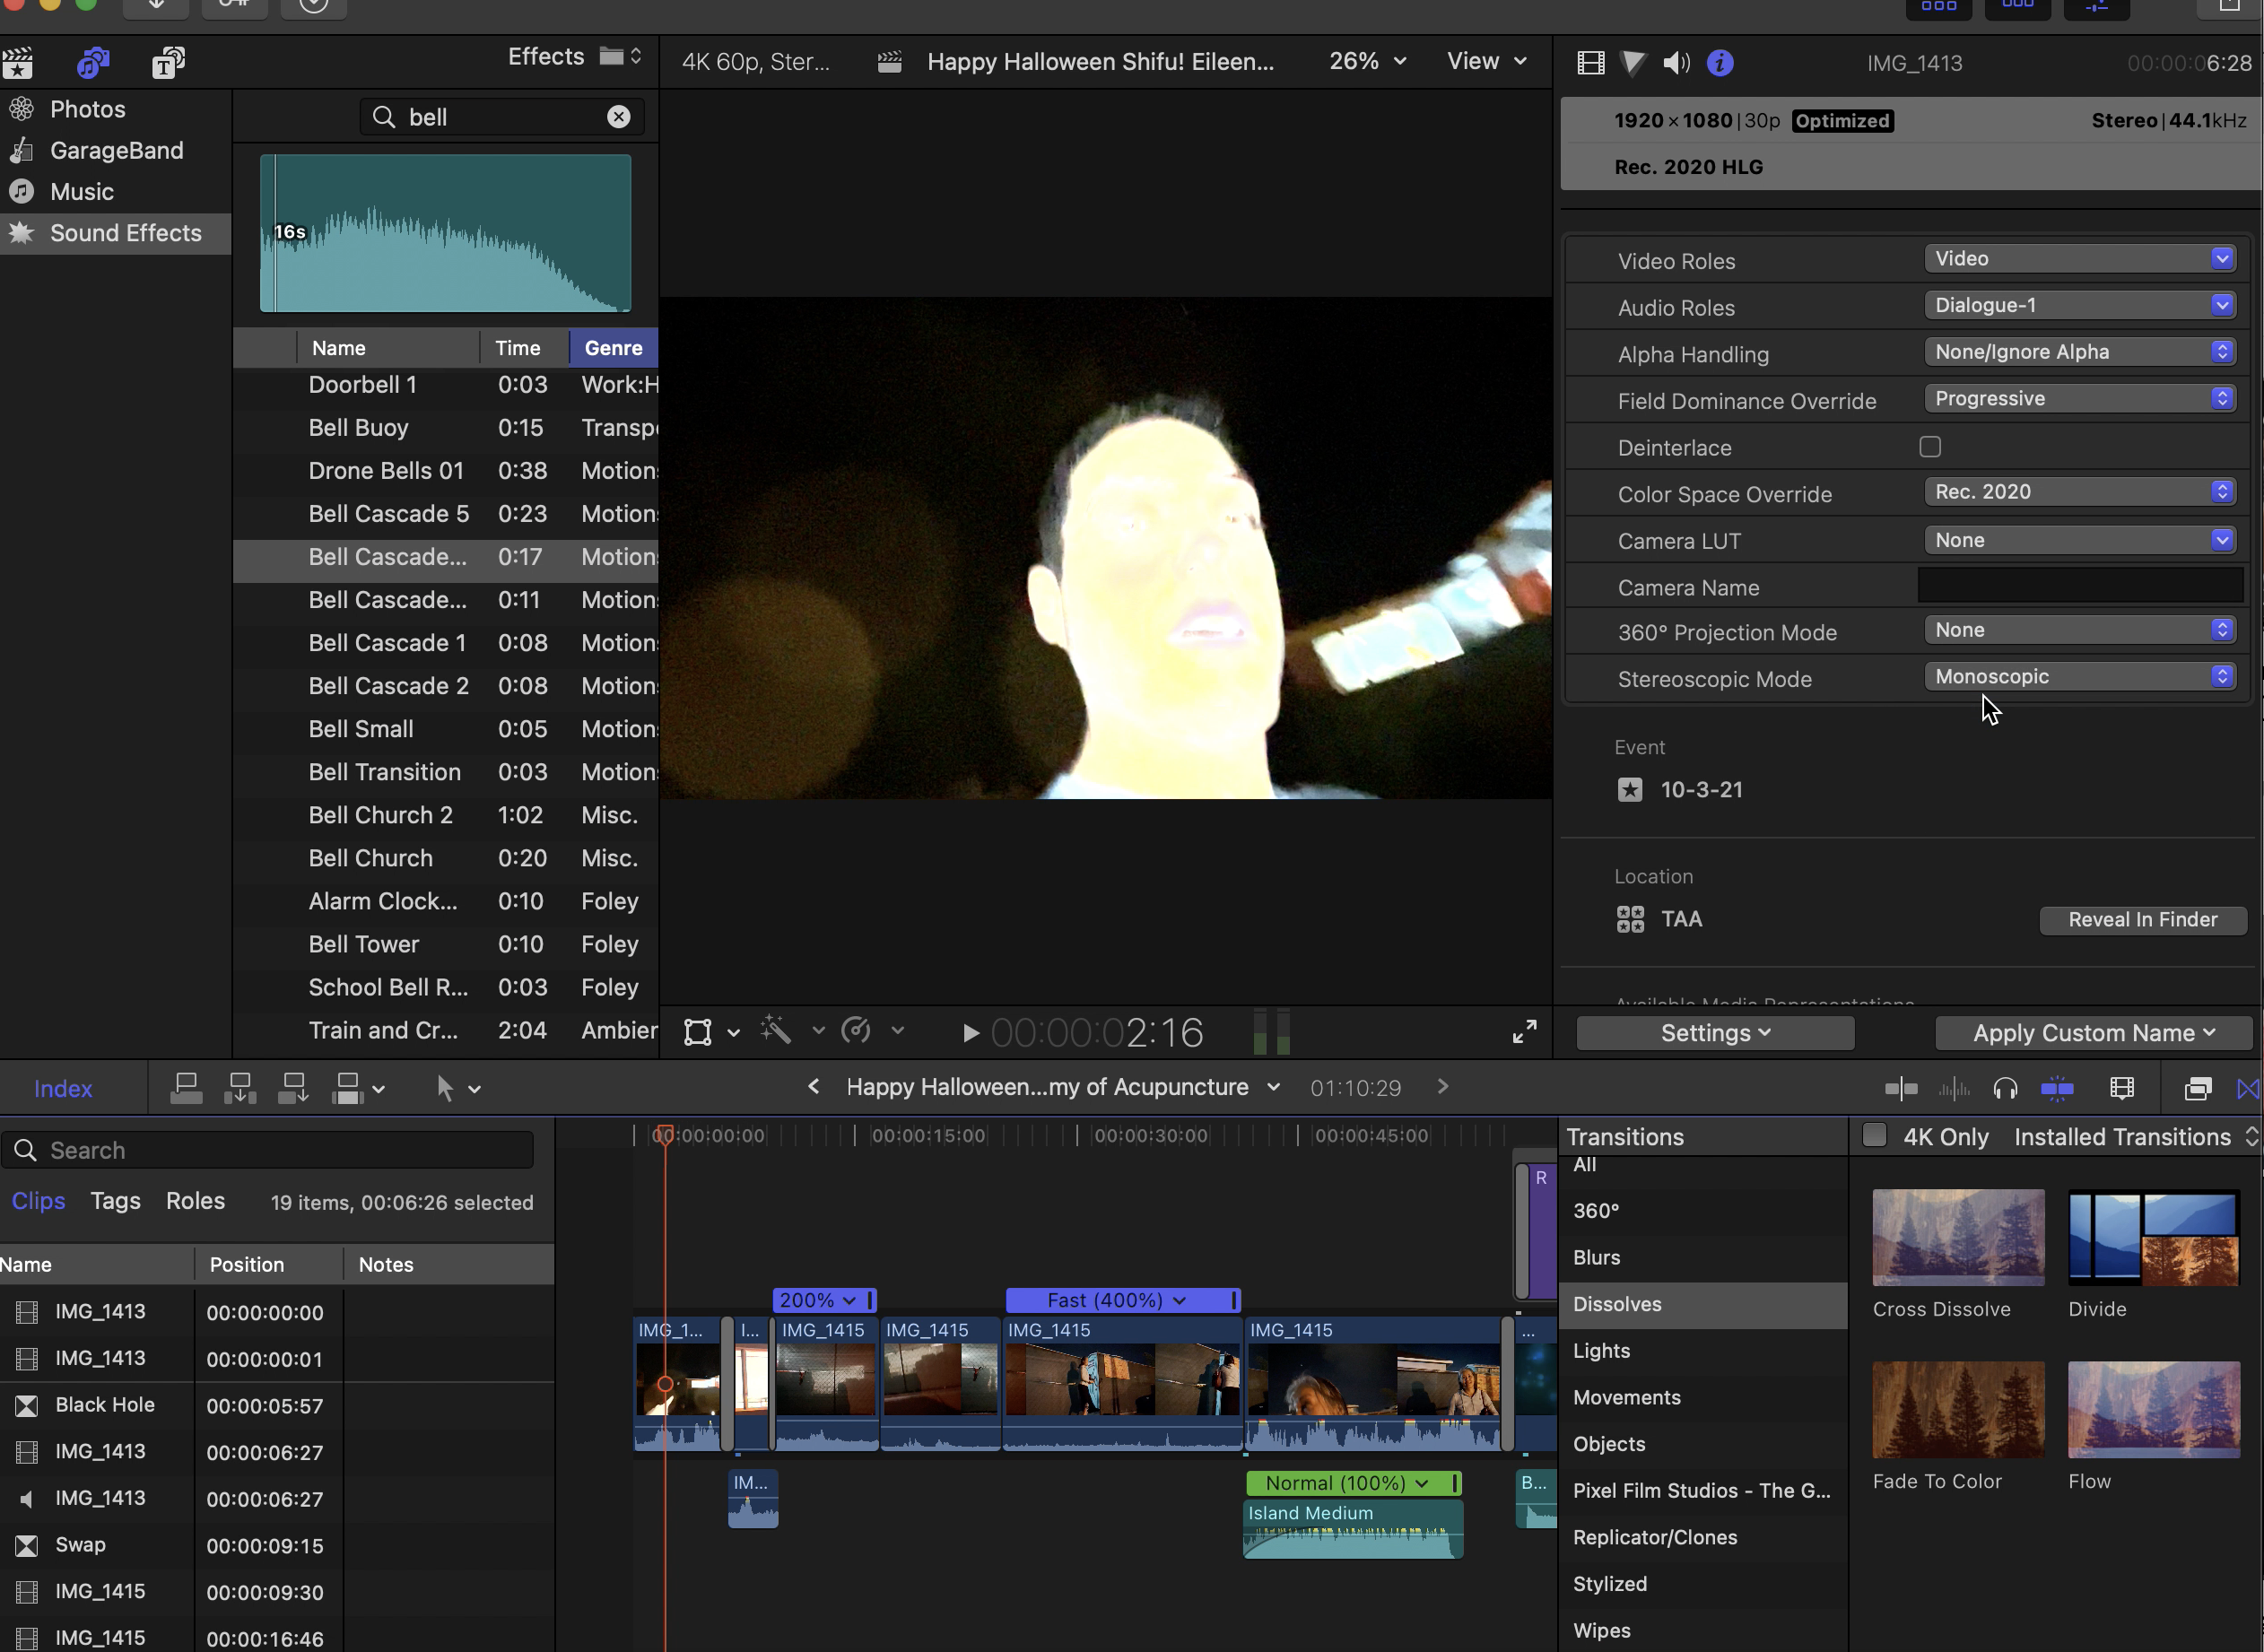Check the 4K Only checkbox
2264x1652 pixels.
click(1875, 1135)
